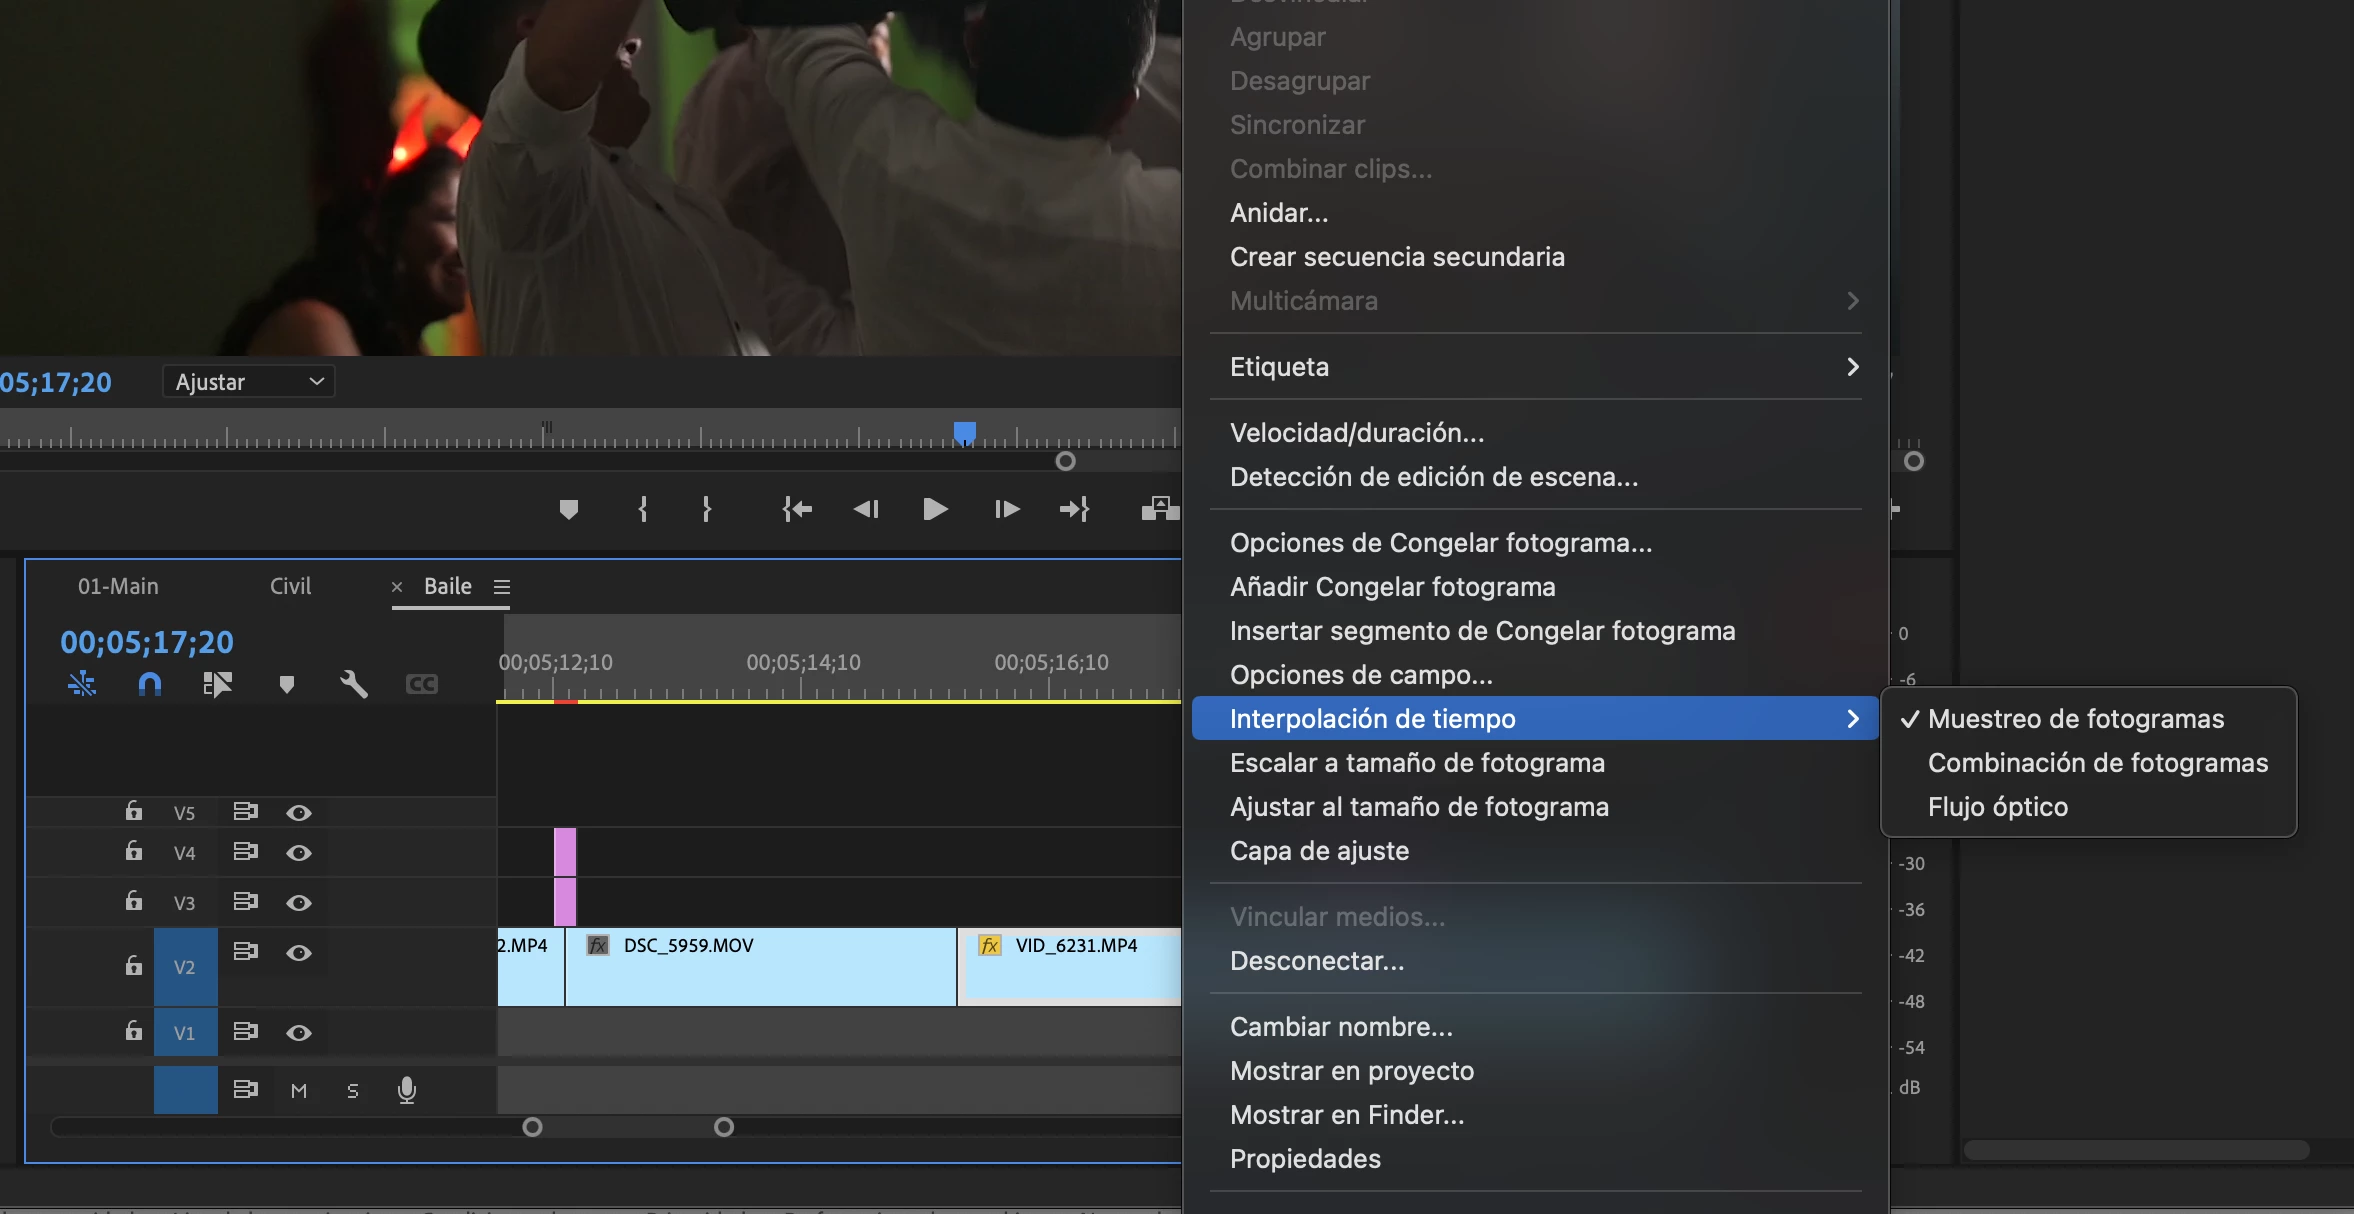The width and height of the screenshot is (2354, 1214).
Task: Click the closed captions CC icon
Action: click(x=421, y=684)
